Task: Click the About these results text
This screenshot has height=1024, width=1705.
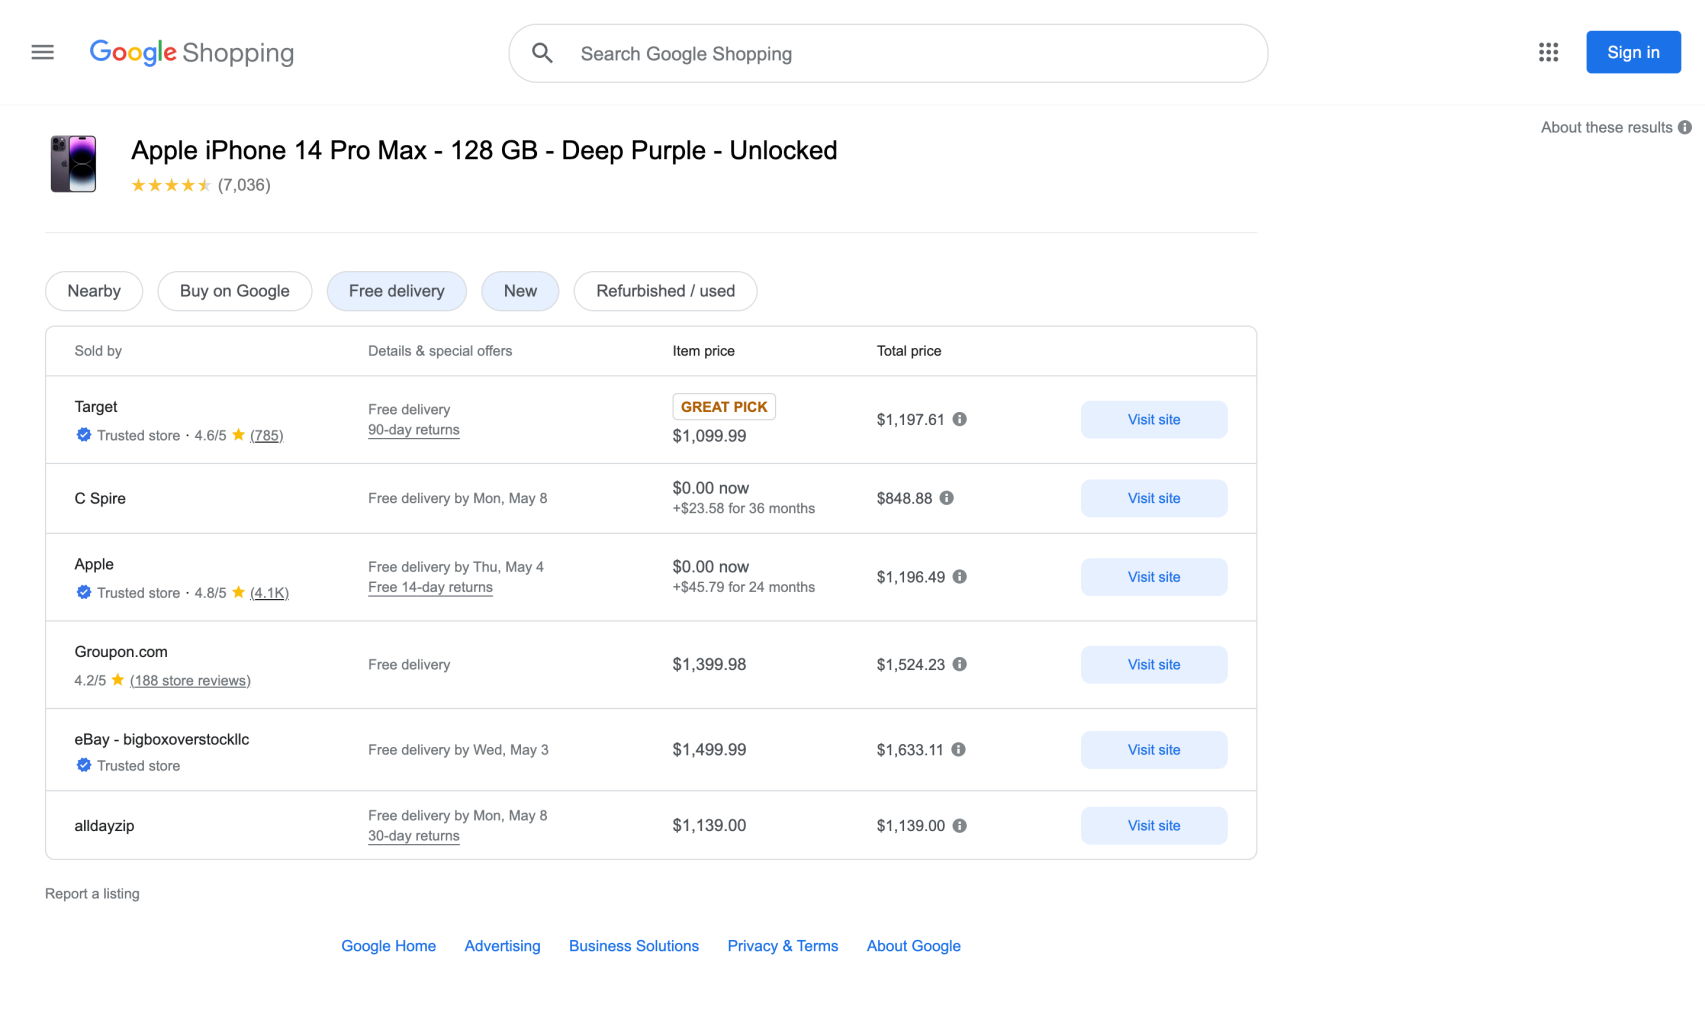Action: pyautogui.click(x=1606, y=127)
